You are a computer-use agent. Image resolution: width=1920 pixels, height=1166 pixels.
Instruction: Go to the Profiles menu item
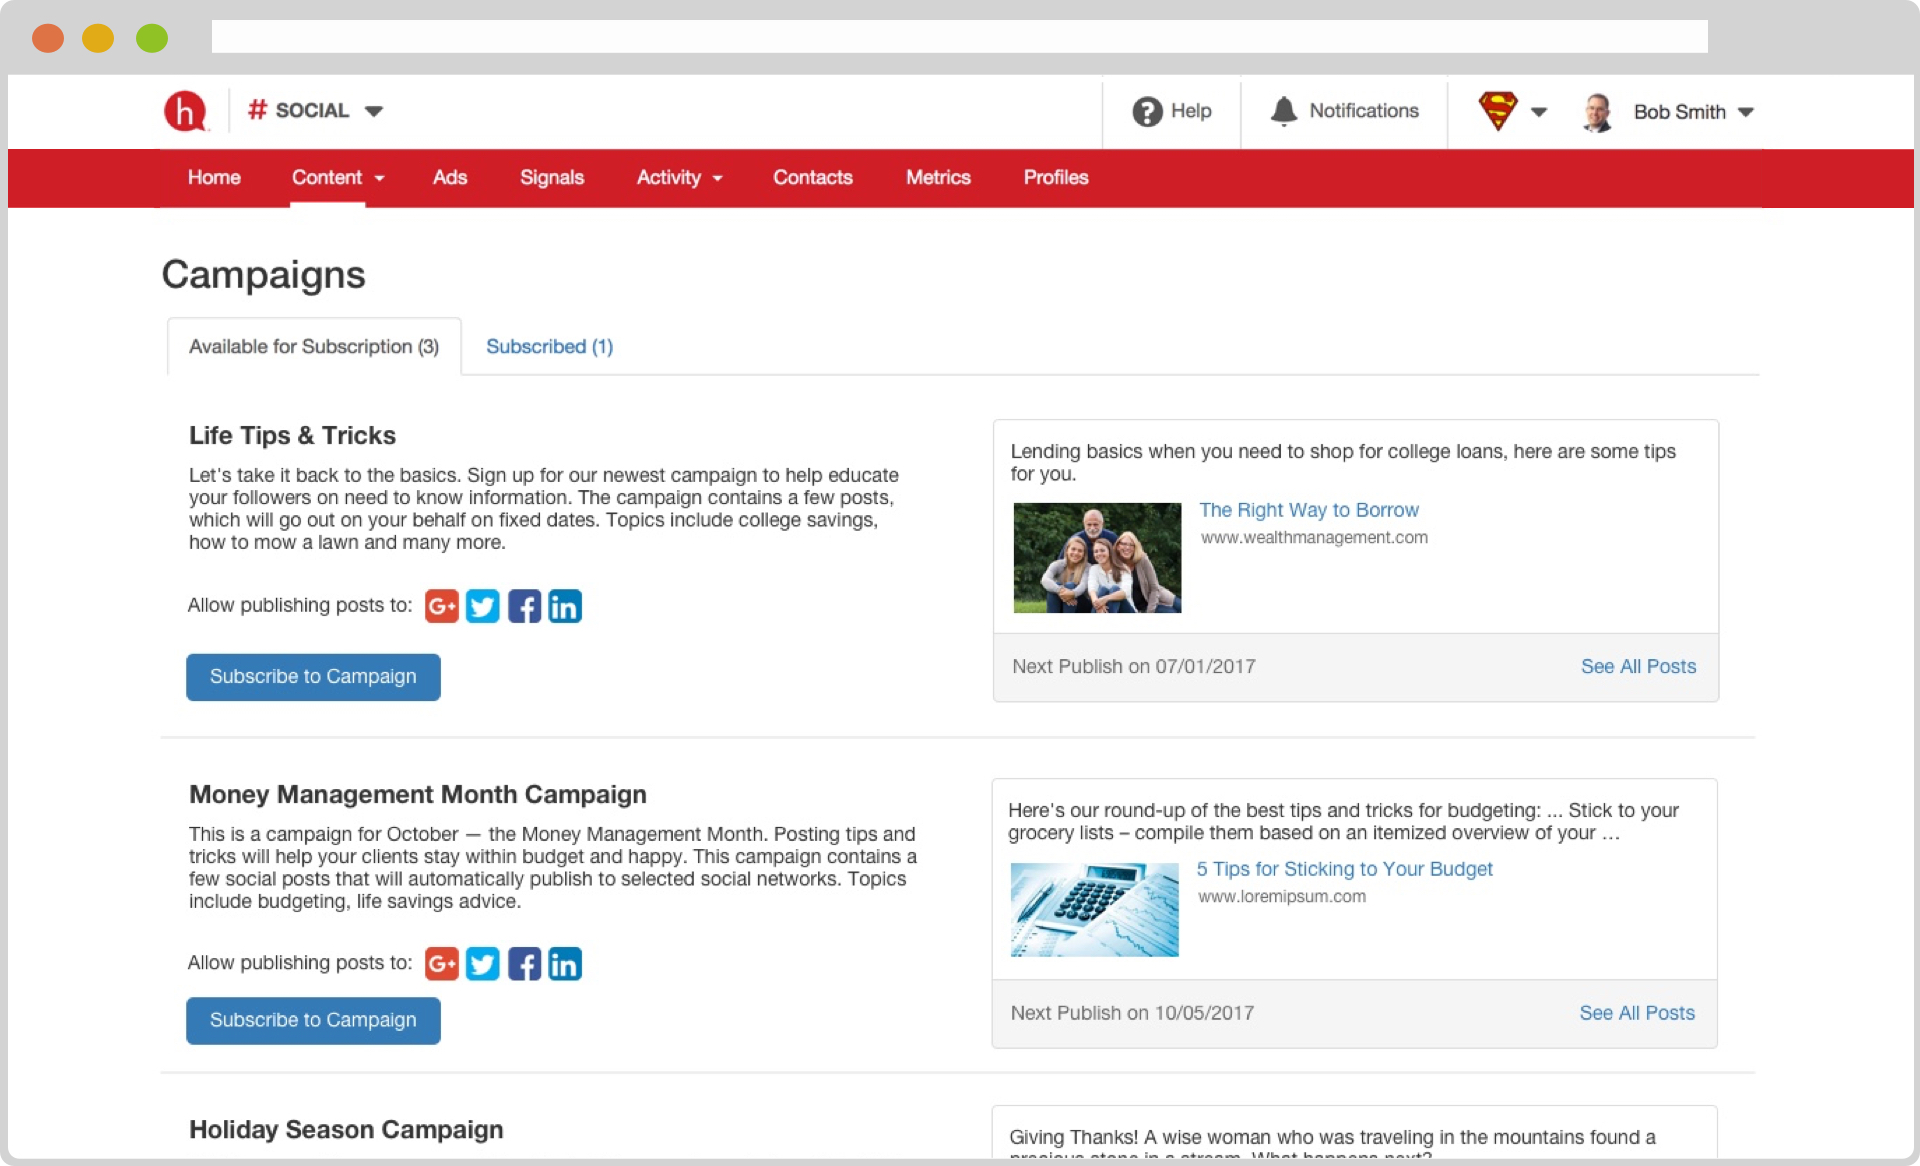pos(1056,177)
